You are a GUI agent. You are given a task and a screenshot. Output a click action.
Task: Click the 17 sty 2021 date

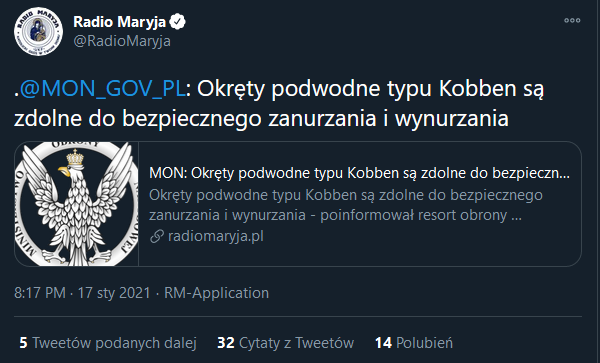click(x=114, y=293)
